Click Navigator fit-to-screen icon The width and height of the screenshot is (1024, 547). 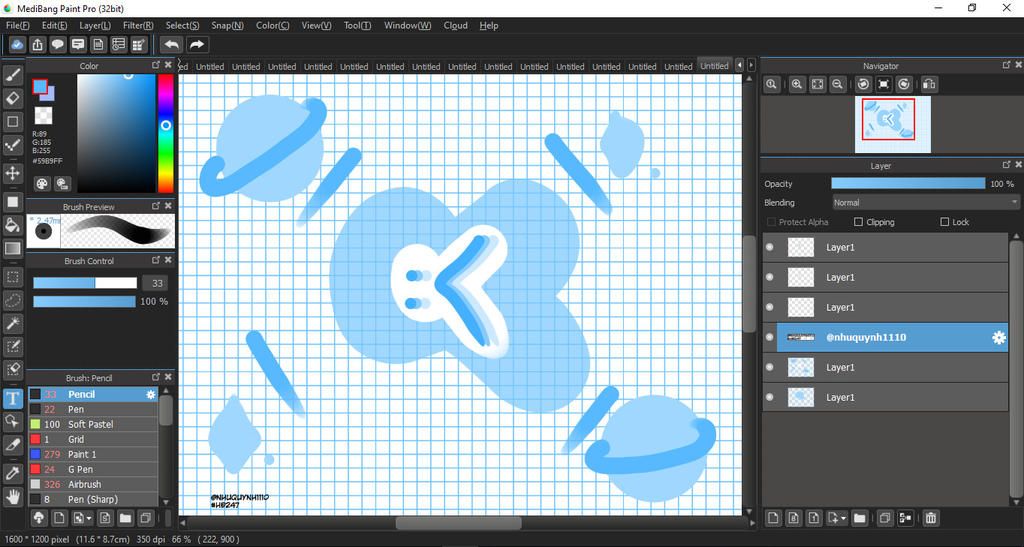click(818, 84)
